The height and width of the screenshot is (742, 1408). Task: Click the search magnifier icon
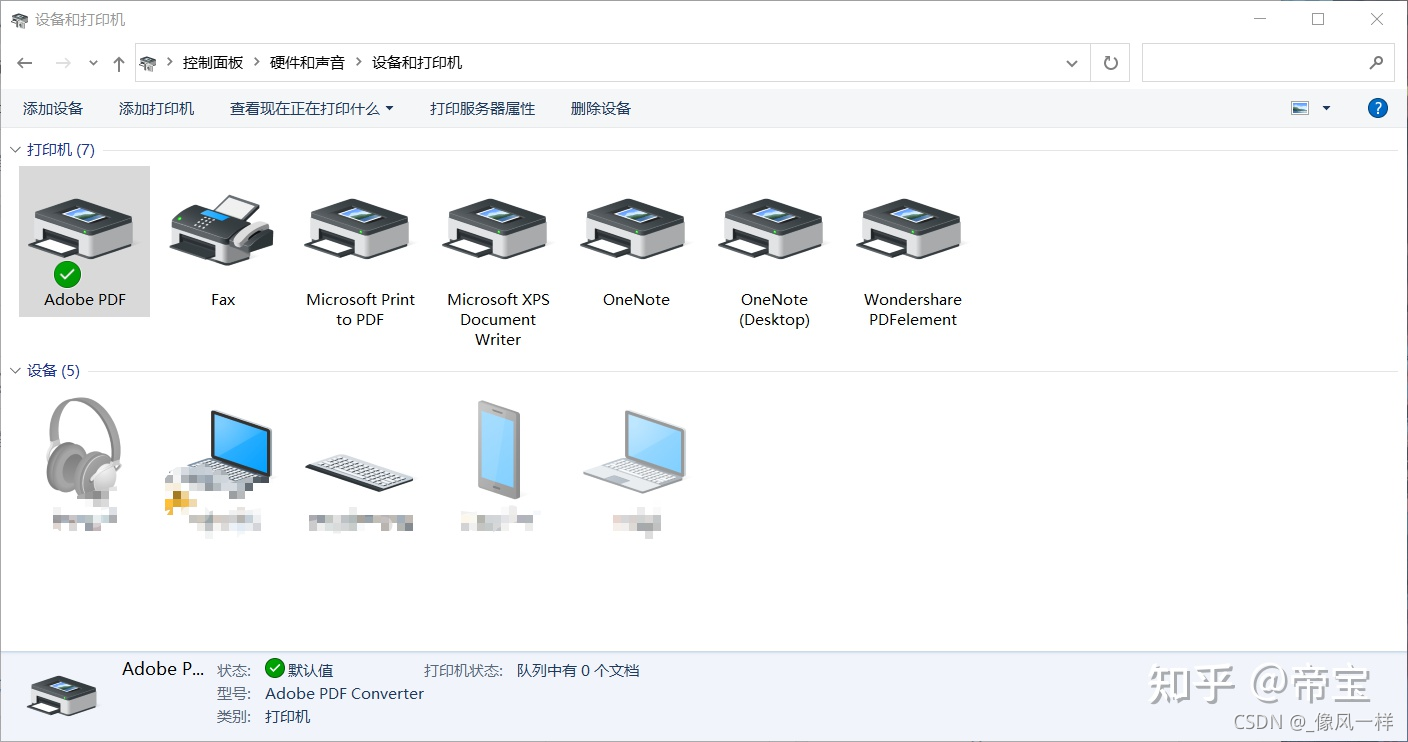(1376, 63)
